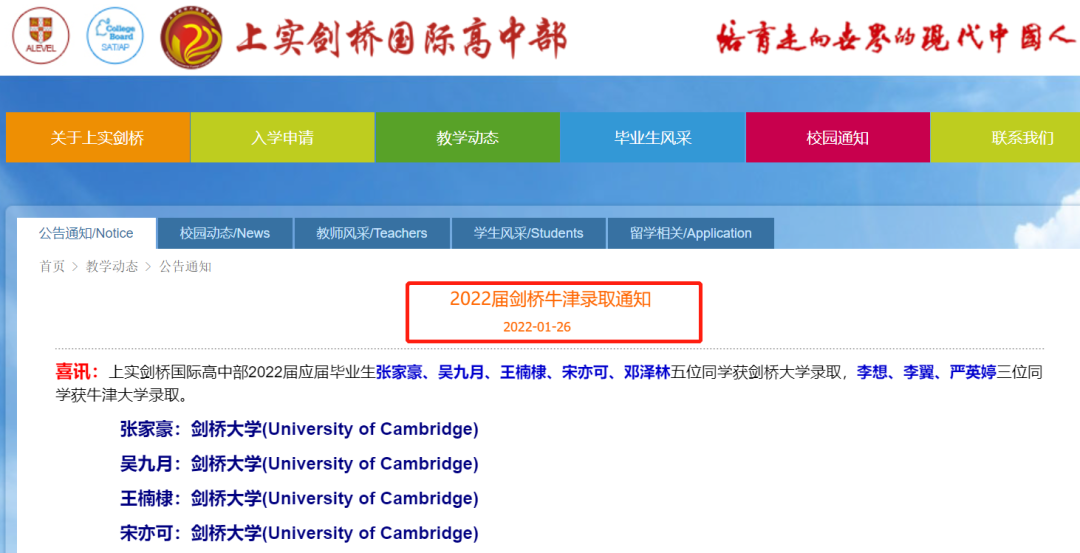Open the 校园通知 menu
Image resolution: width=1080 pixels, height=553 pixels.
(x=838, y=138)
